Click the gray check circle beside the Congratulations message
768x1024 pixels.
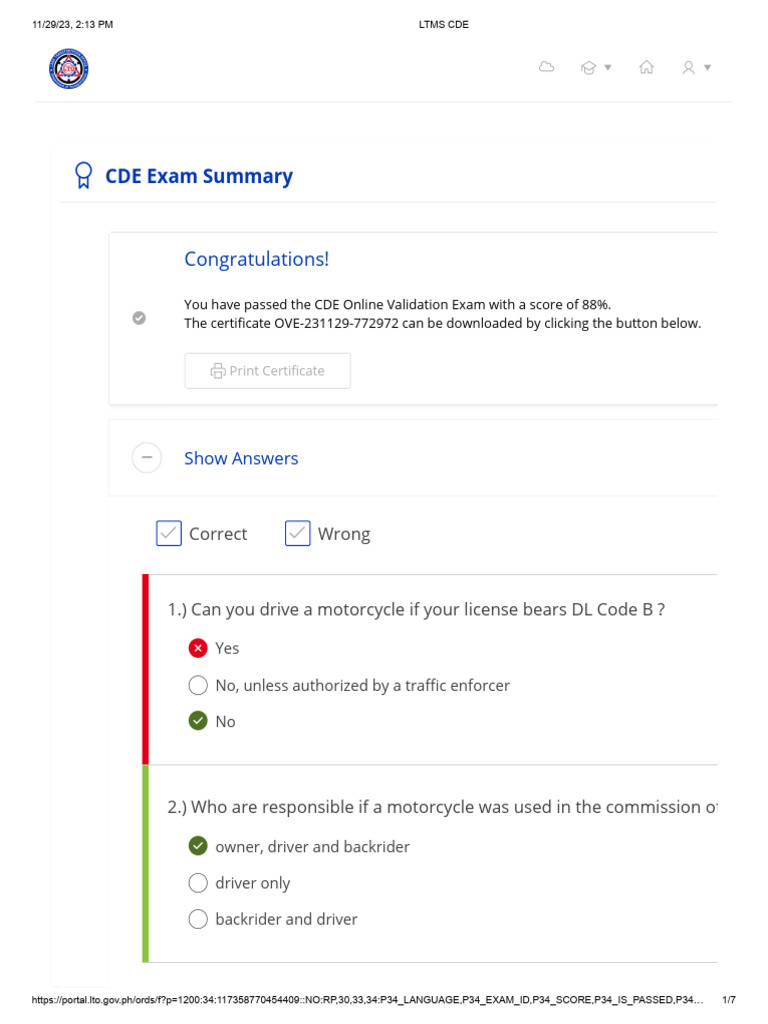click(x=139, y=318)
